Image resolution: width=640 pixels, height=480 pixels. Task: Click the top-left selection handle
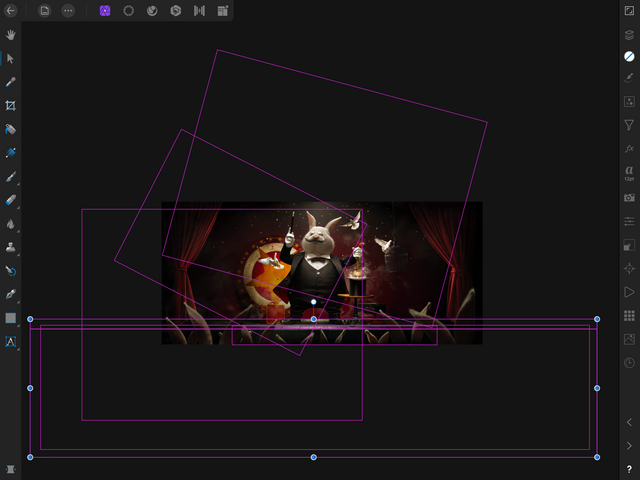click(30, 319)
